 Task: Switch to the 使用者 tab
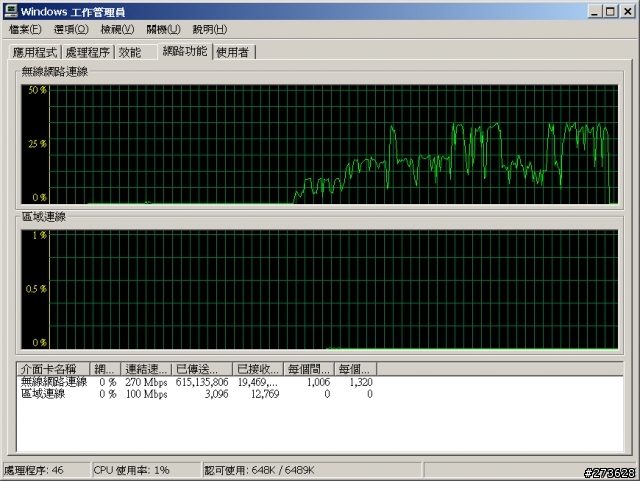coord(233,52)
